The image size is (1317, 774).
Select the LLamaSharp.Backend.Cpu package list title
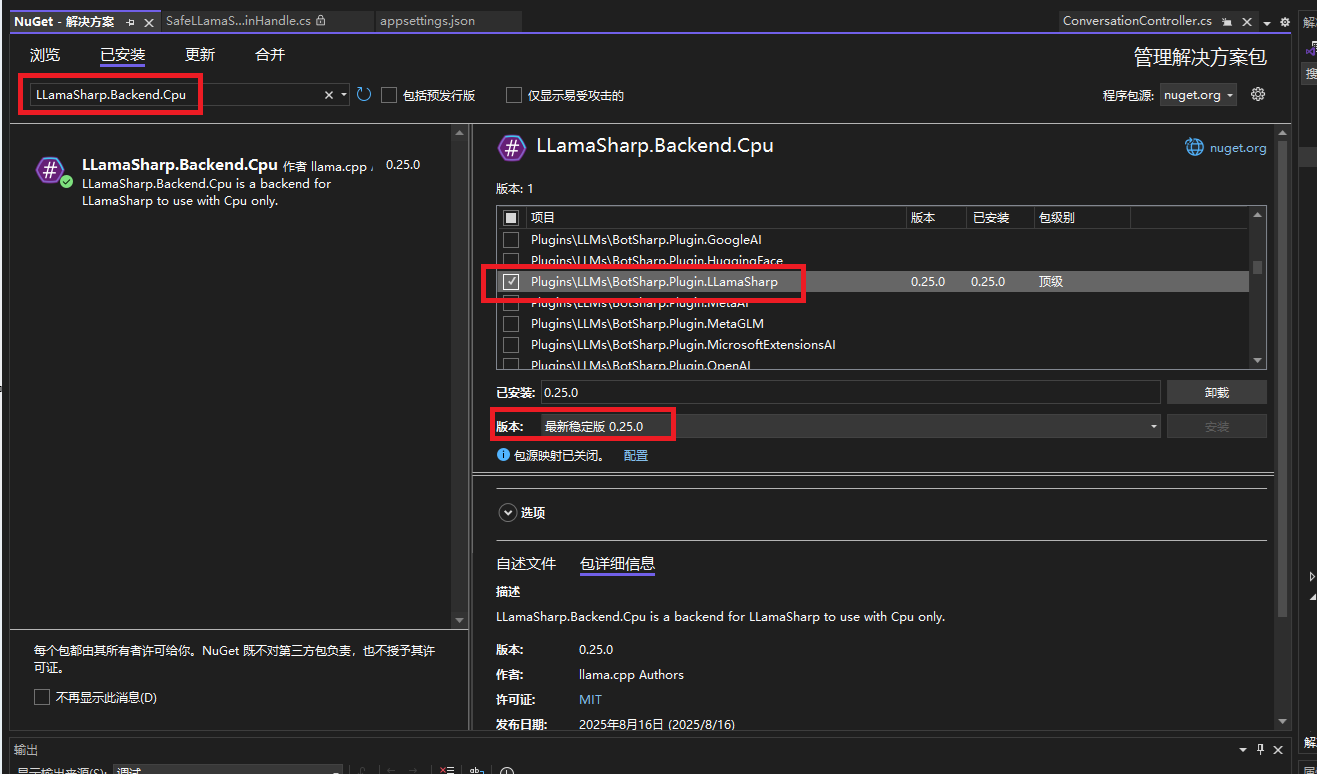[179, 164]
